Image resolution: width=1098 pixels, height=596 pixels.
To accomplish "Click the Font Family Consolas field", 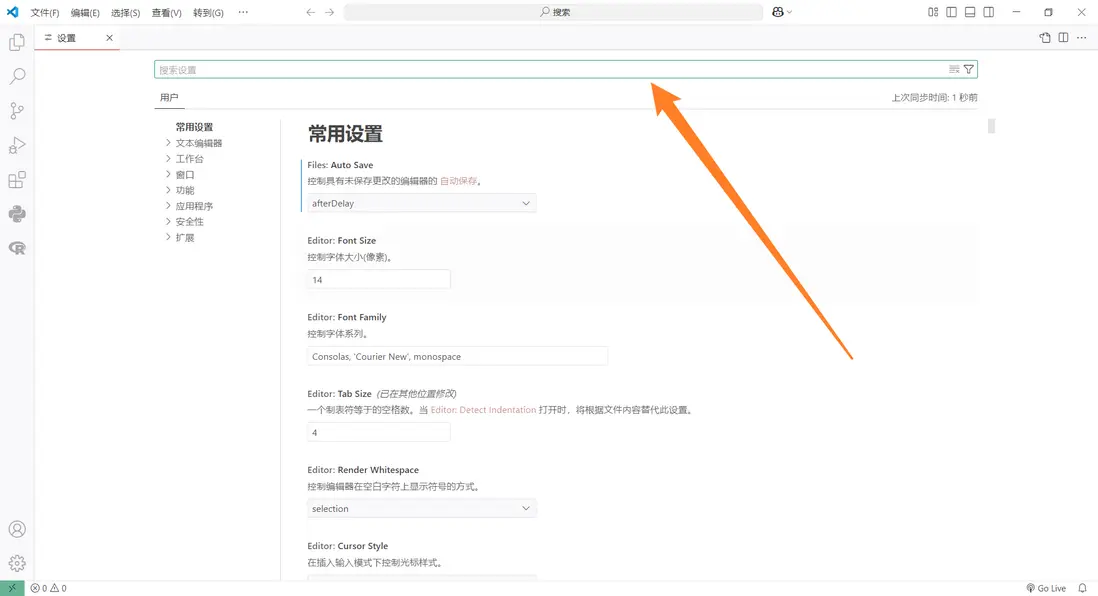I will [457, 356].
